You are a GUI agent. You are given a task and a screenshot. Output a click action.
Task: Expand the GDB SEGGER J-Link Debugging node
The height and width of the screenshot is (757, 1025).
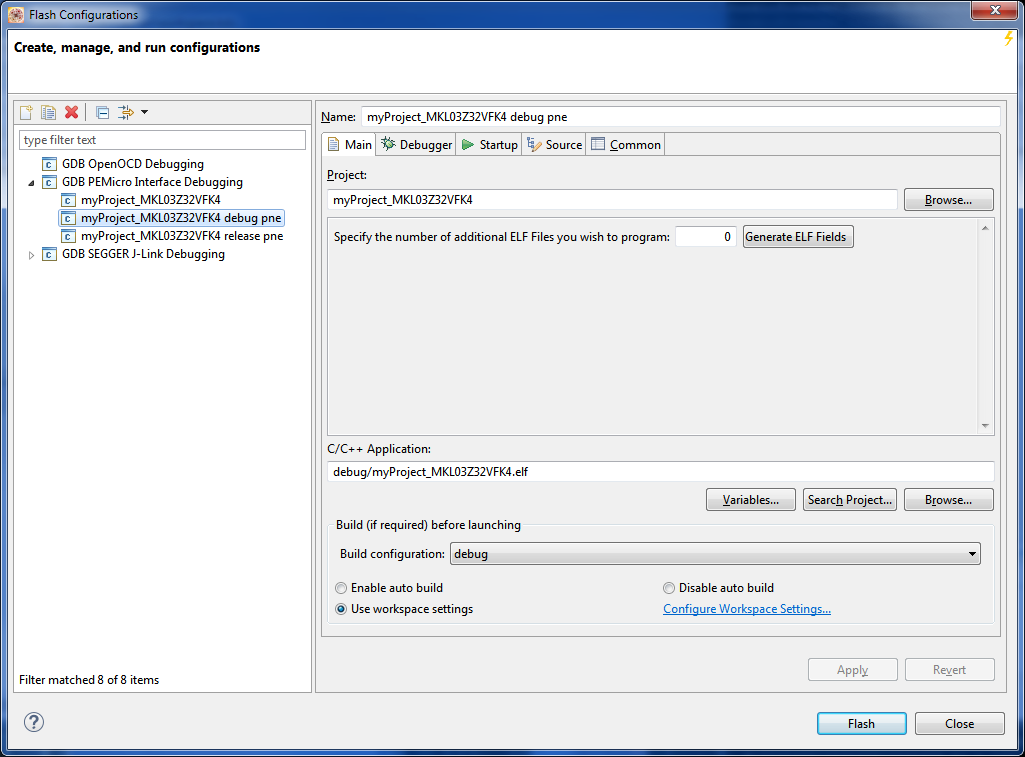tap(31, 255)
